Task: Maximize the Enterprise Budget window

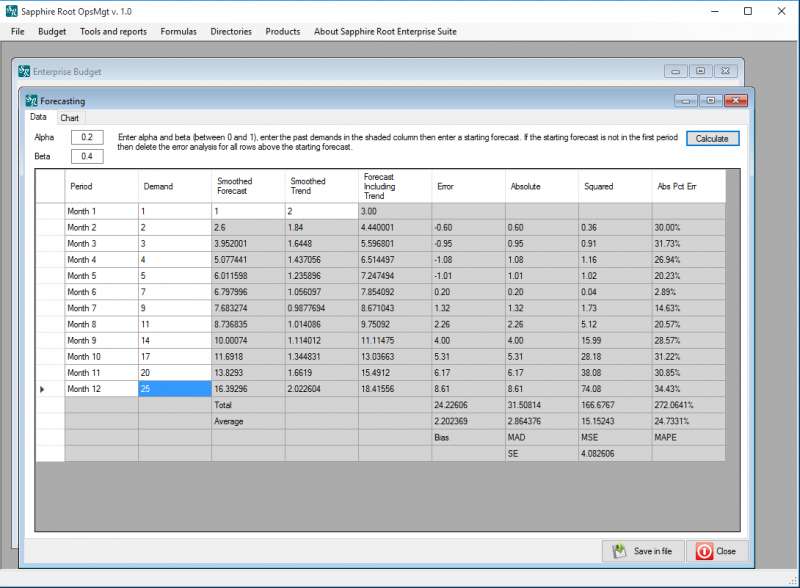Action: coord(701,71)
